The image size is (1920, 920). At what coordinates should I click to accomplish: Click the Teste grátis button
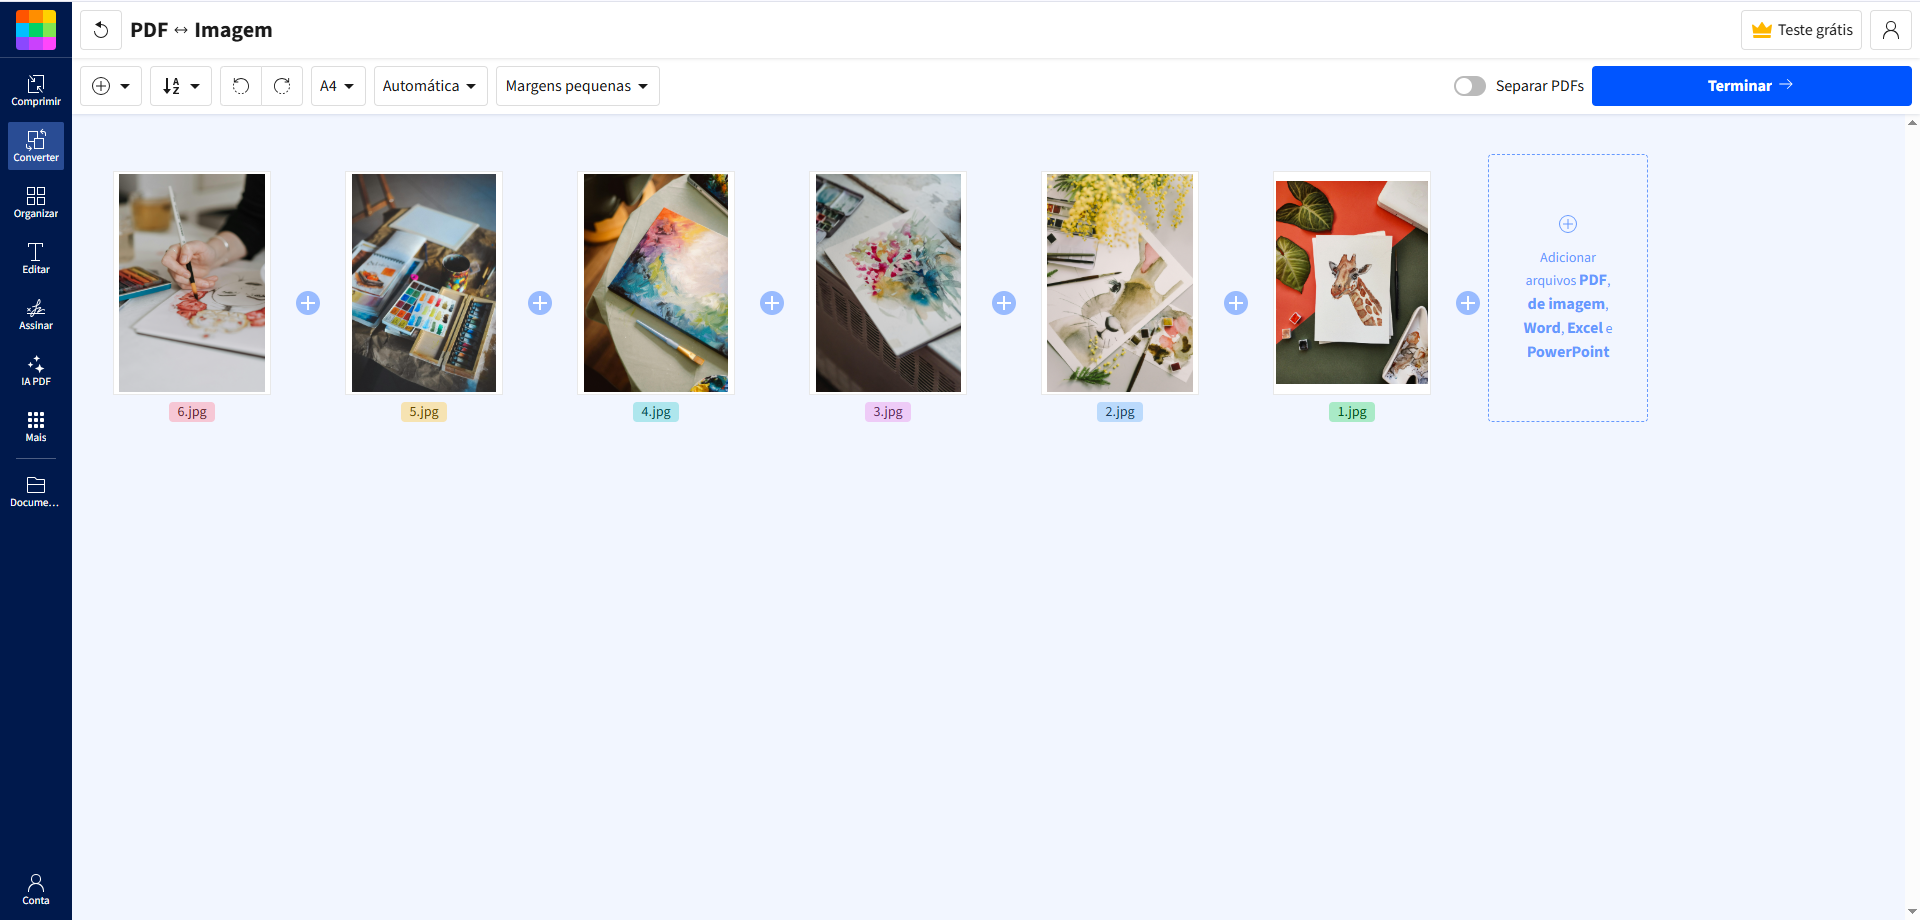[1801, 30]
